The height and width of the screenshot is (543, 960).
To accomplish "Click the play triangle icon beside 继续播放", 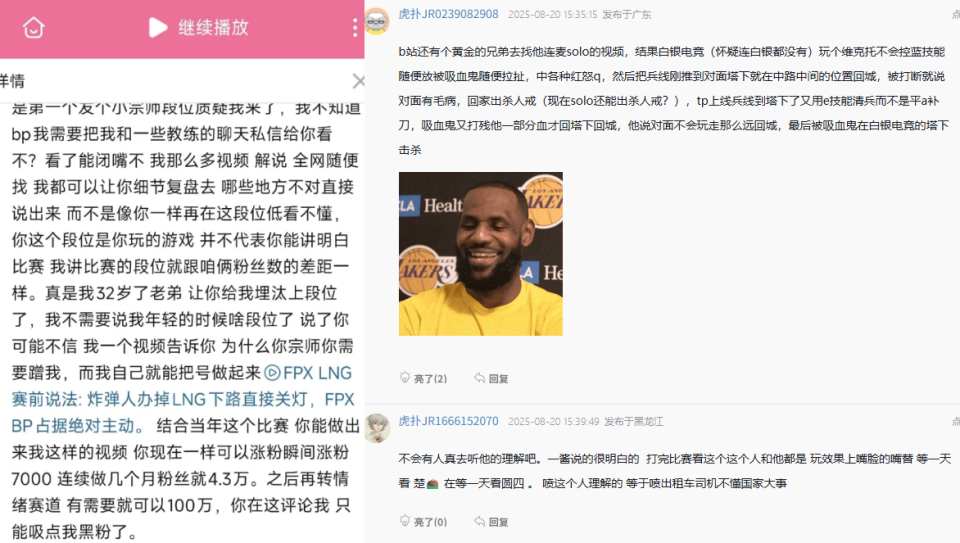I will click(x=158, y=28).
